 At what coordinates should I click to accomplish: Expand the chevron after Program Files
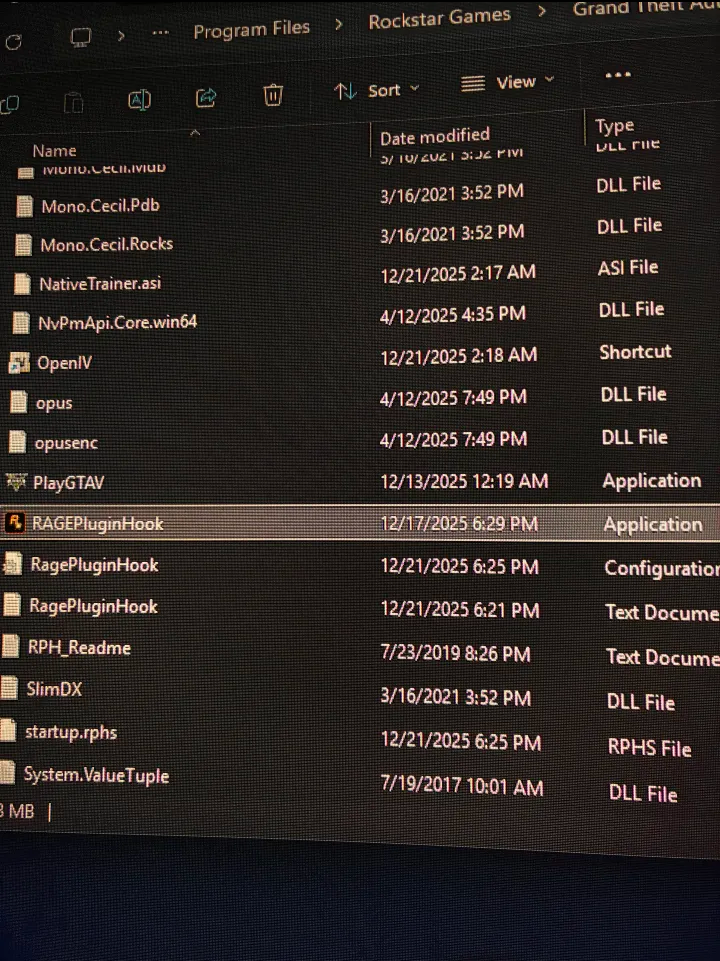[338, 26]
